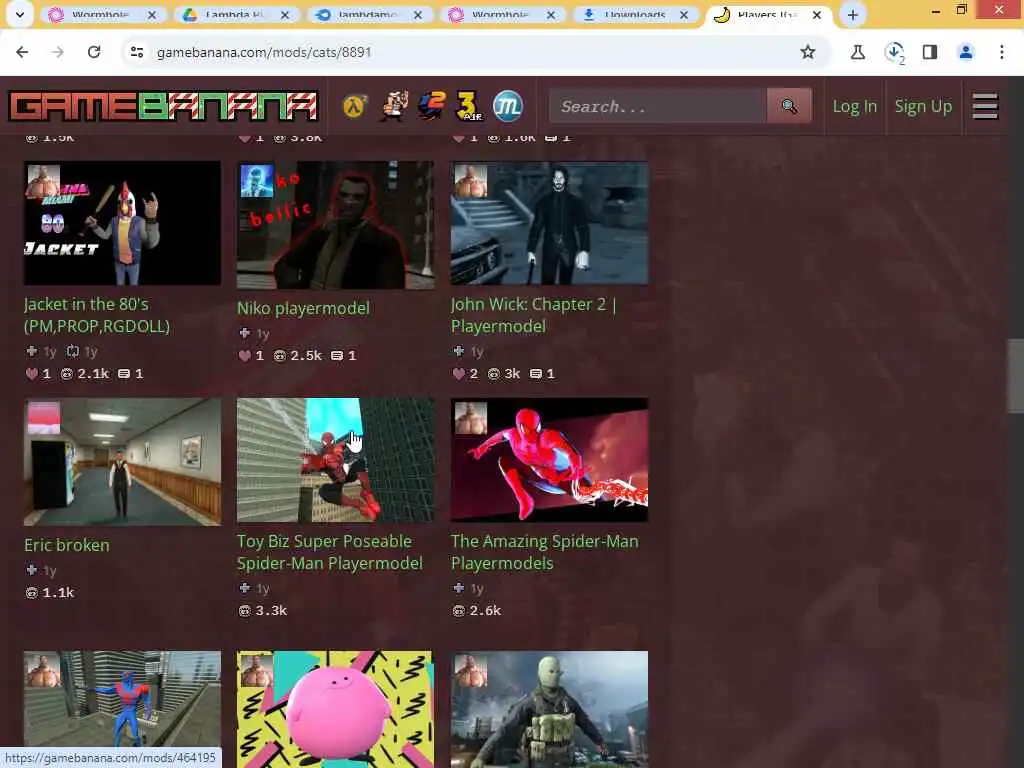Click the address bar URL
The image size is (1024, 768).
264,52
